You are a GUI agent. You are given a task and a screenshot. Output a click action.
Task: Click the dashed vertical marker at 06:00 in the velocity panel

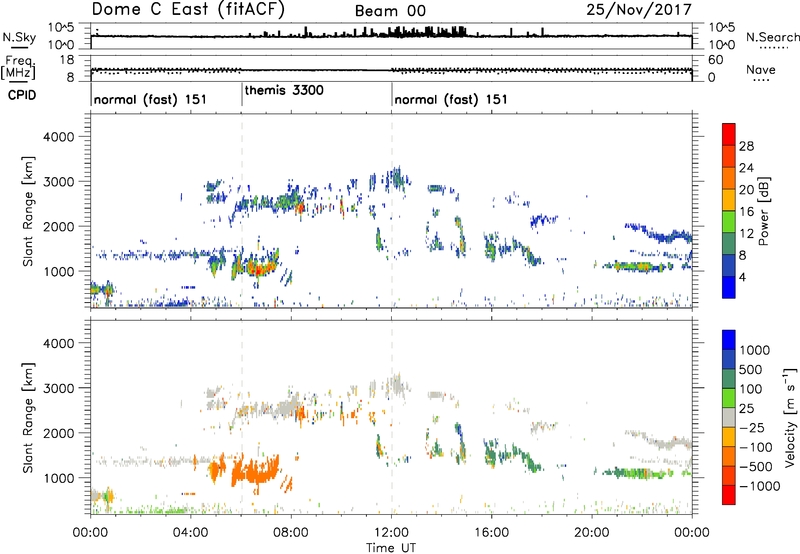(x=242, y=417)
